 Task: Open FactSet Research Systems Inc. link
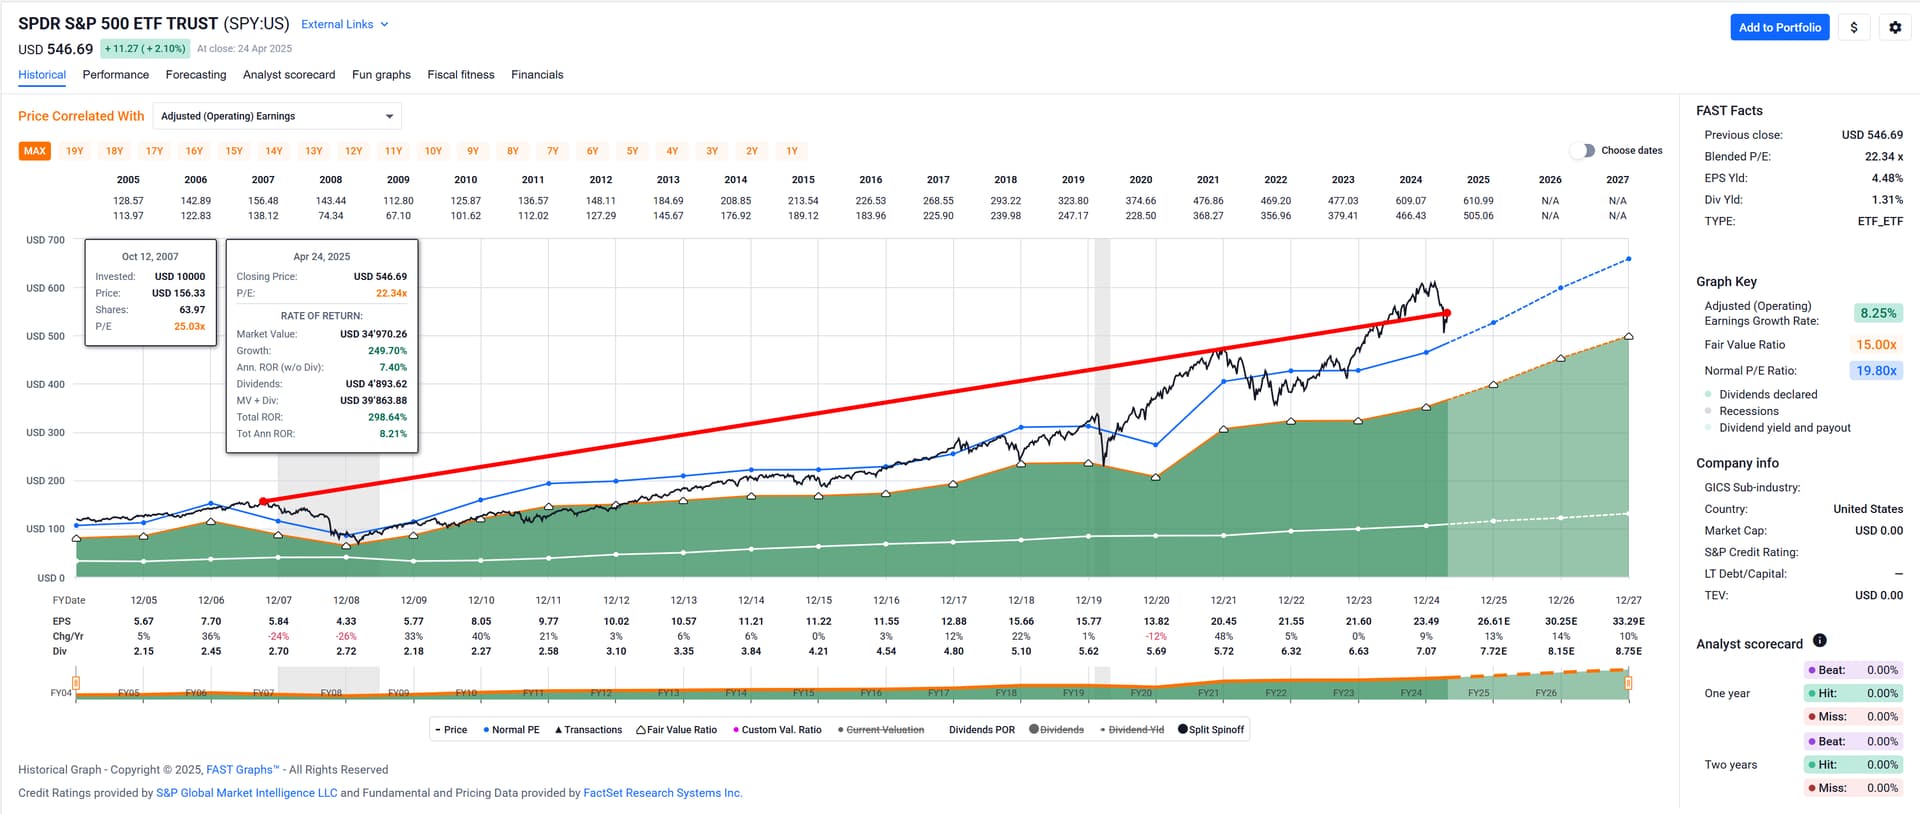pos(663,793)
